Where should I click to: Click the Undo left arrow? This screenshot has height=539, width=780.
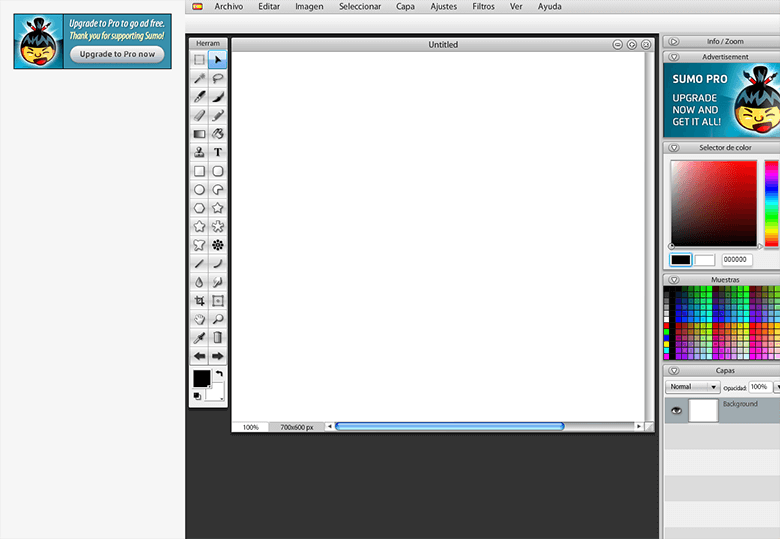[x=199, y=356]
